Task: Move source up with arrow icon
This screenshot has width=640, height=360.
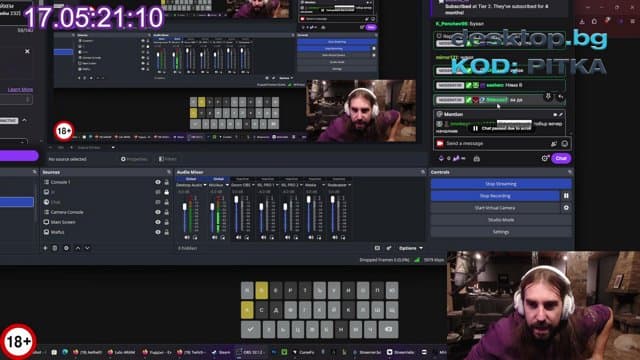Action: tap(78, 248)
